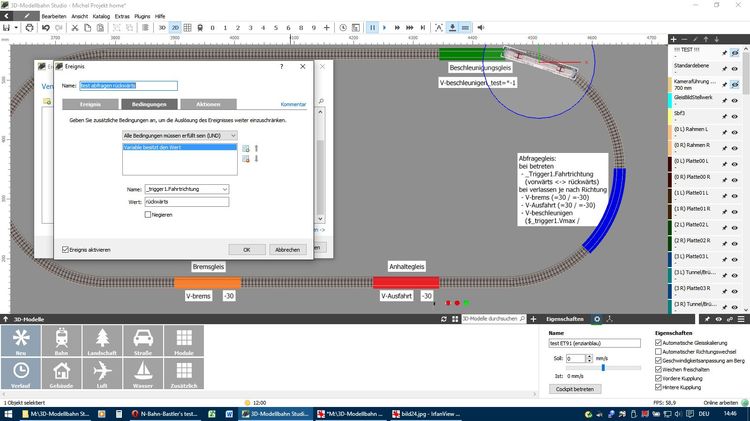Click the copy icon in the toolbar
Viewport: 750px width, 421px height.
coord(88,28)
